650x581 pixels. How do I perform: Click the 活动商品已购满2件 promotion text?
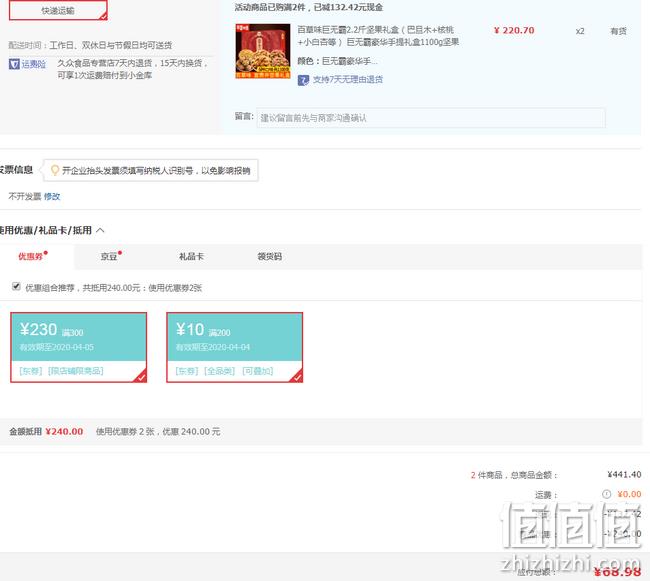308,7
